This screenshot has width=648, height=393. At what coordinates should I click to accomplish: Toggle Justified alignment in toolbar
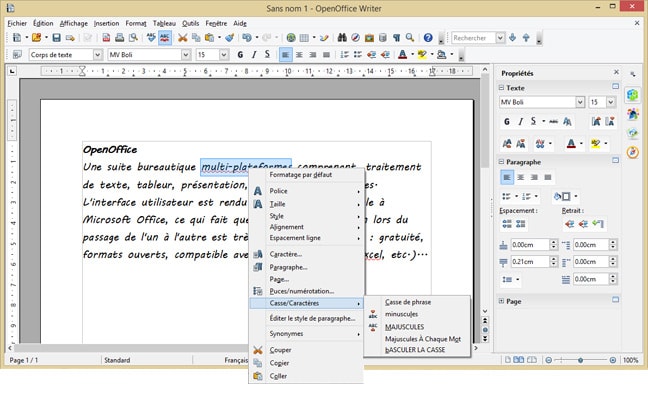tap(326, 55)
